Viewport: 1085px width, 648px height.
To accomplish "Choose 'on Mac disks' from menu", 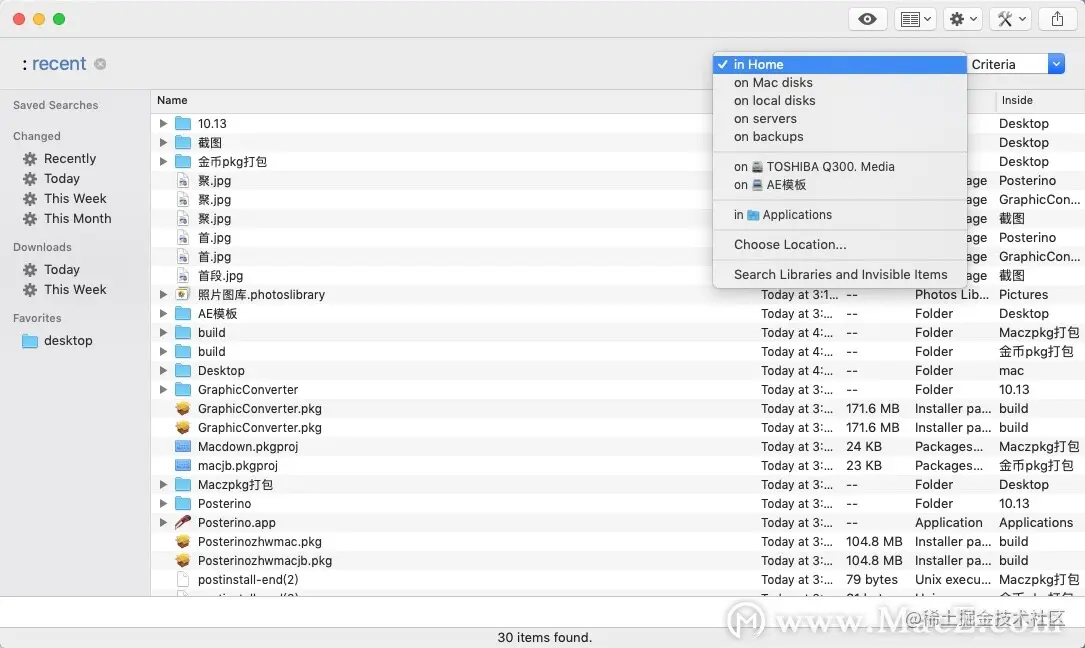I will coord(839,82).
